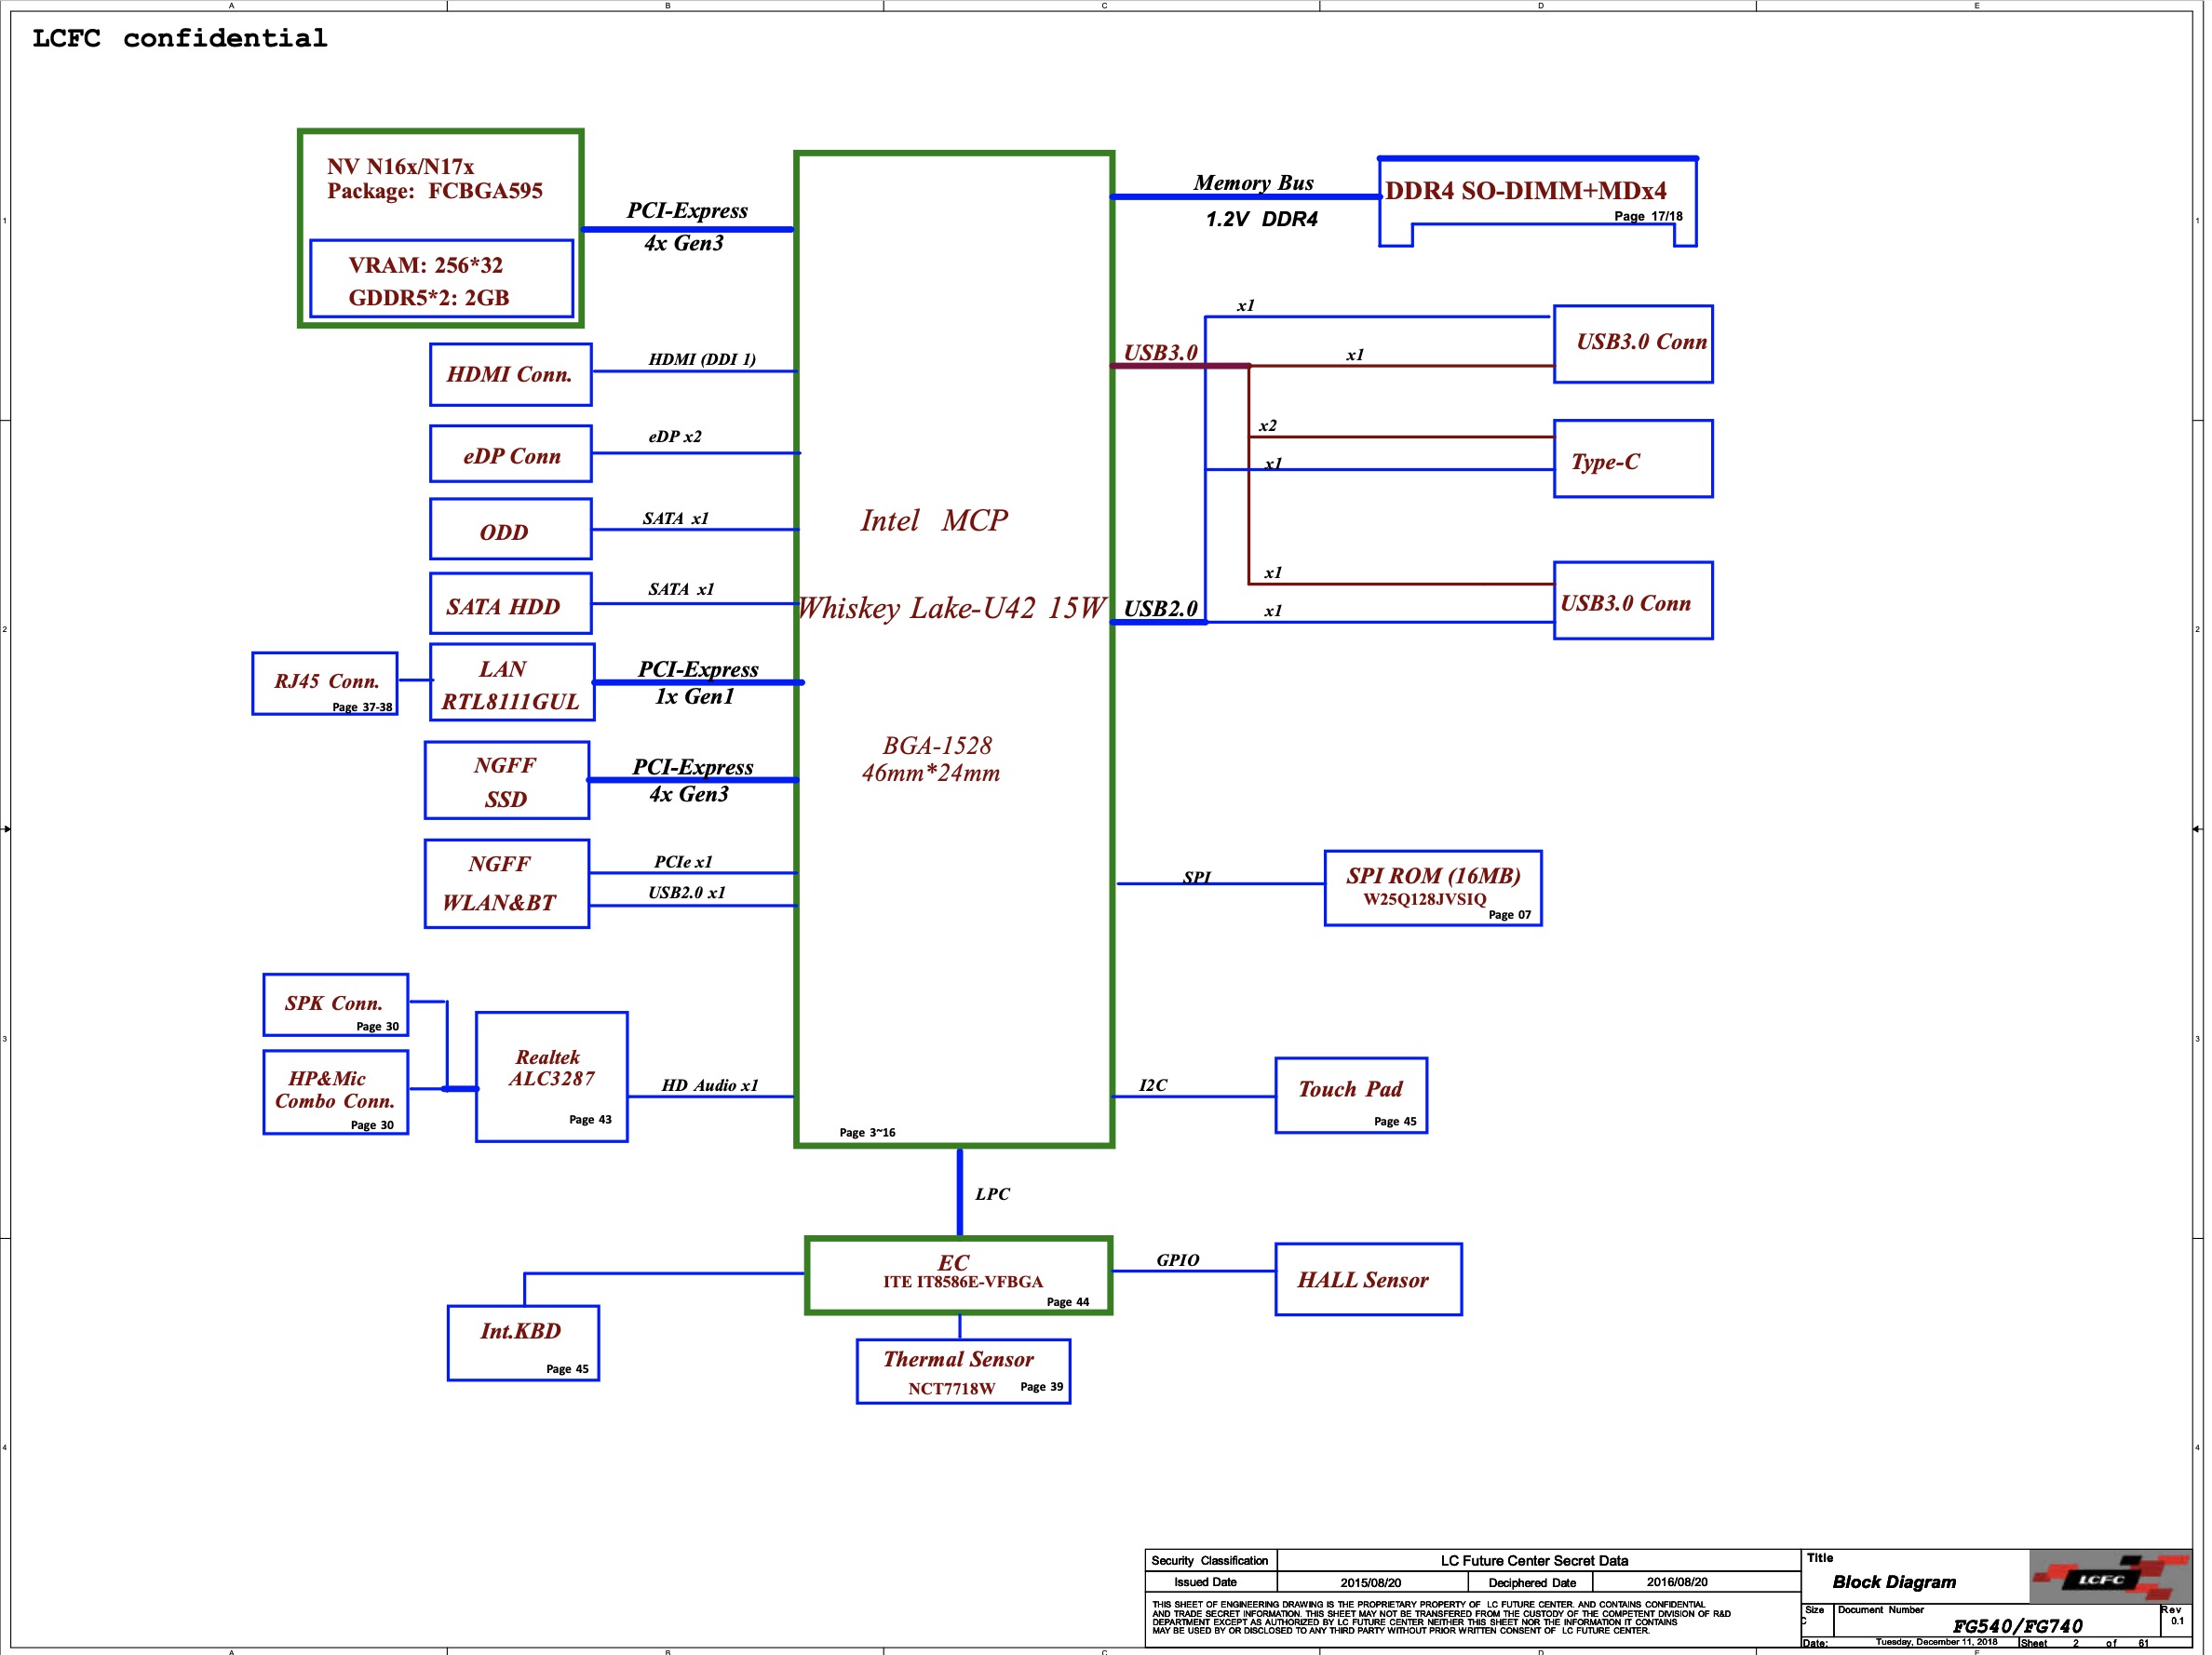Click the "LAN RTL8111GUL" block
Screen dimensions: 2212x1655
click(x=512, y=682)
